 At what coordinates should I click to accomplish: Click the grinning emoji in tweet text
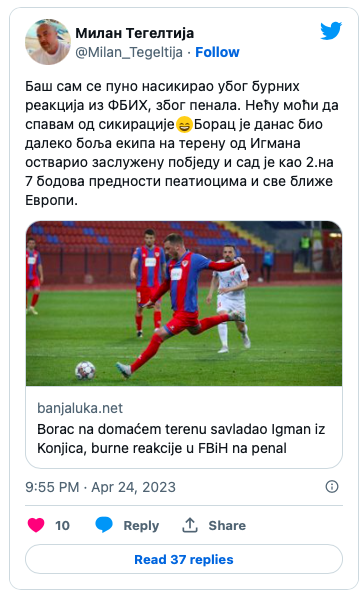[x=184, y=125]
